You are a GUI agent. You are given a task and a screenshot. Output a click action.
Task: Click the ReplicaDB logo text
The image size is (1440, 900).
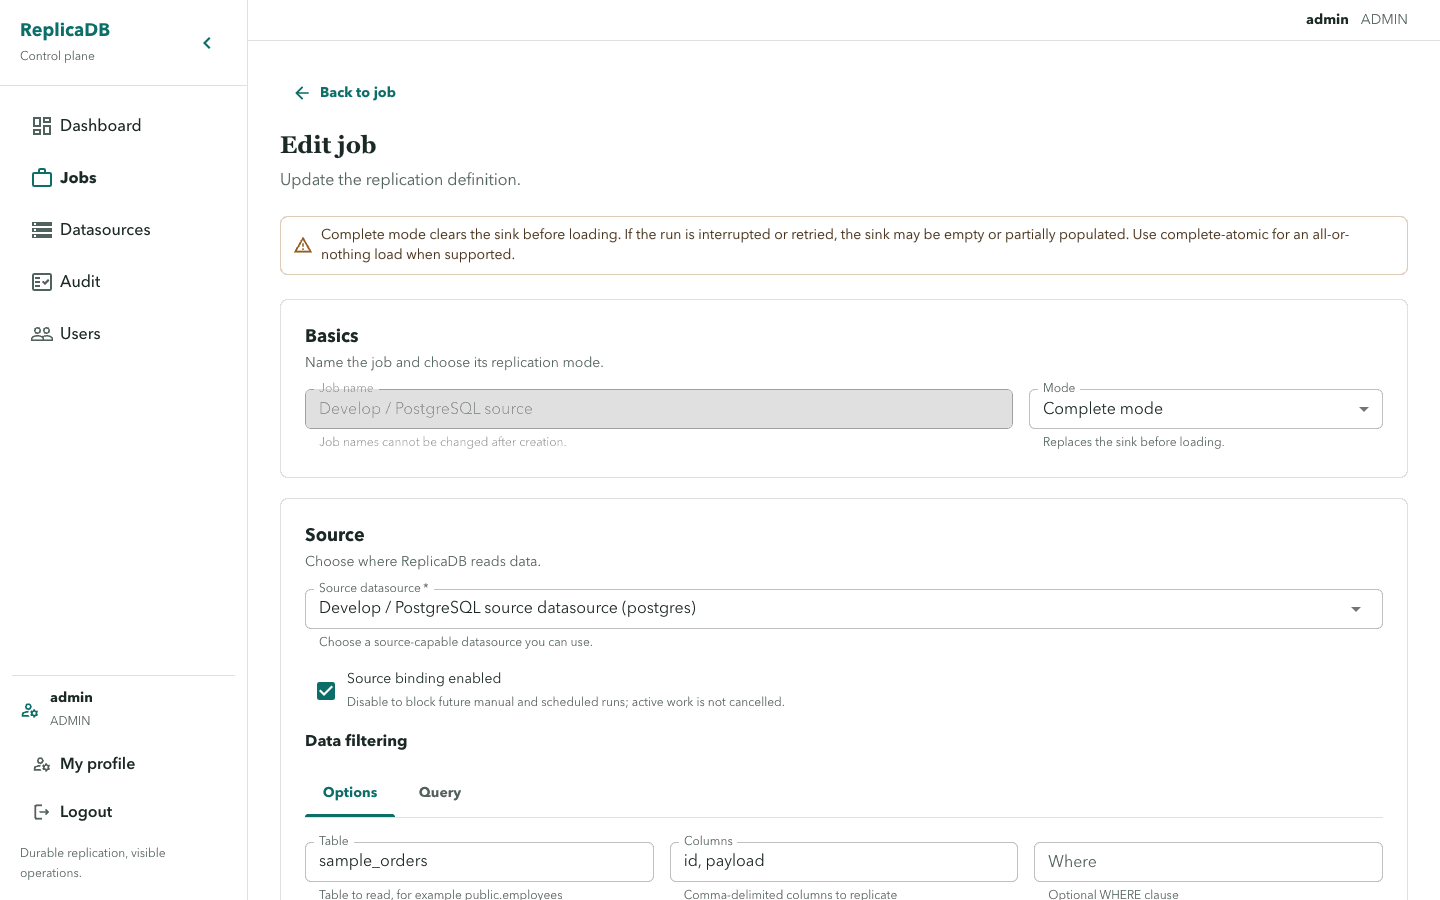pyautogui.click(x=65, y=30)
